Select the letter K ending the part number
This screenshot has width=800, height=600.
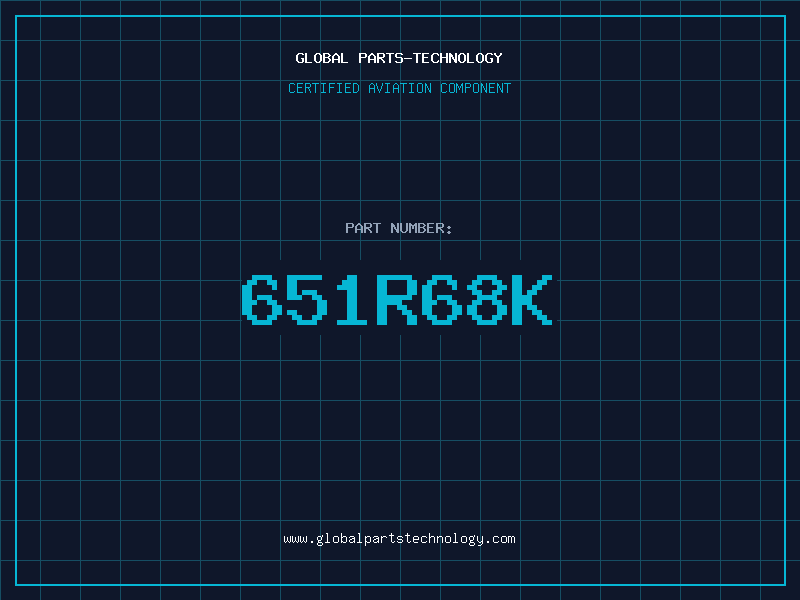[532, 301]
